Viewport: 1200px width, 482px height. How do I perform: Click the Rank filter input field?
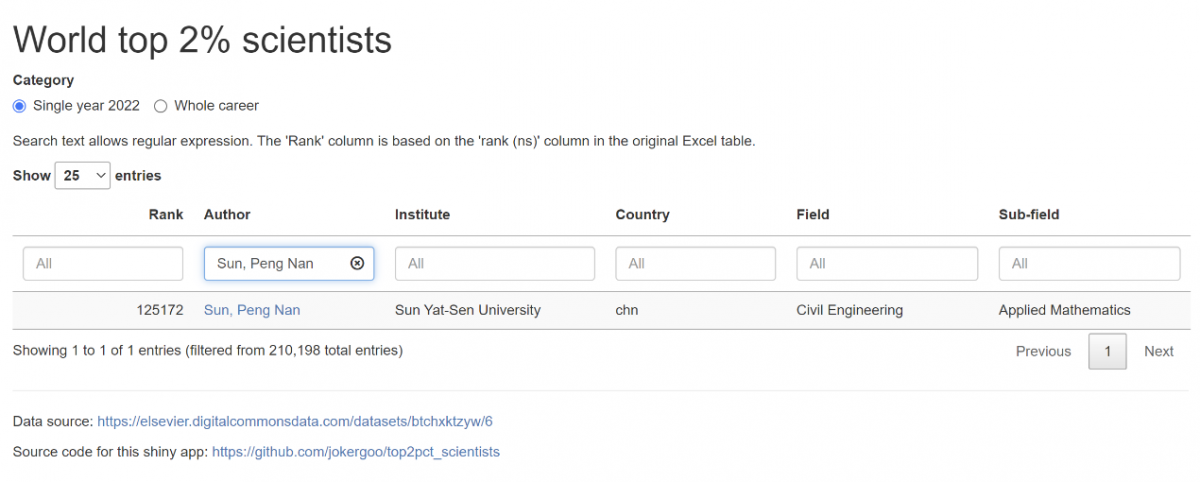click(103, 263)
